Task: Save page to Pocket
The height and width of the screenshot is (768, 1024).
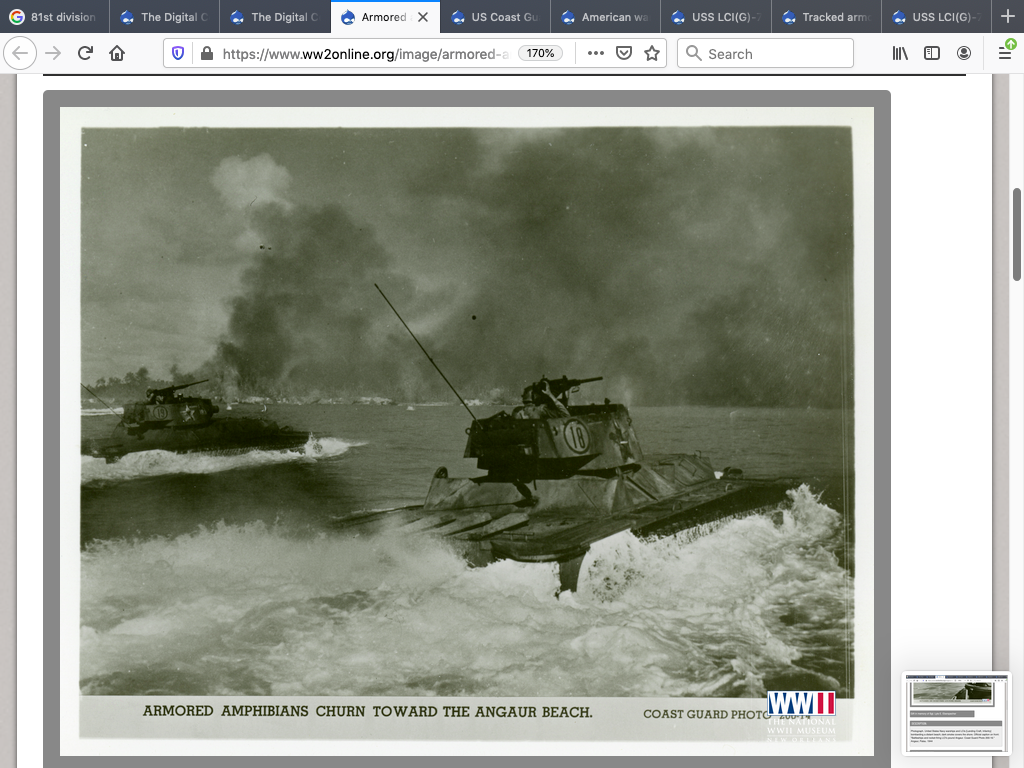Action: coord(624,54)
